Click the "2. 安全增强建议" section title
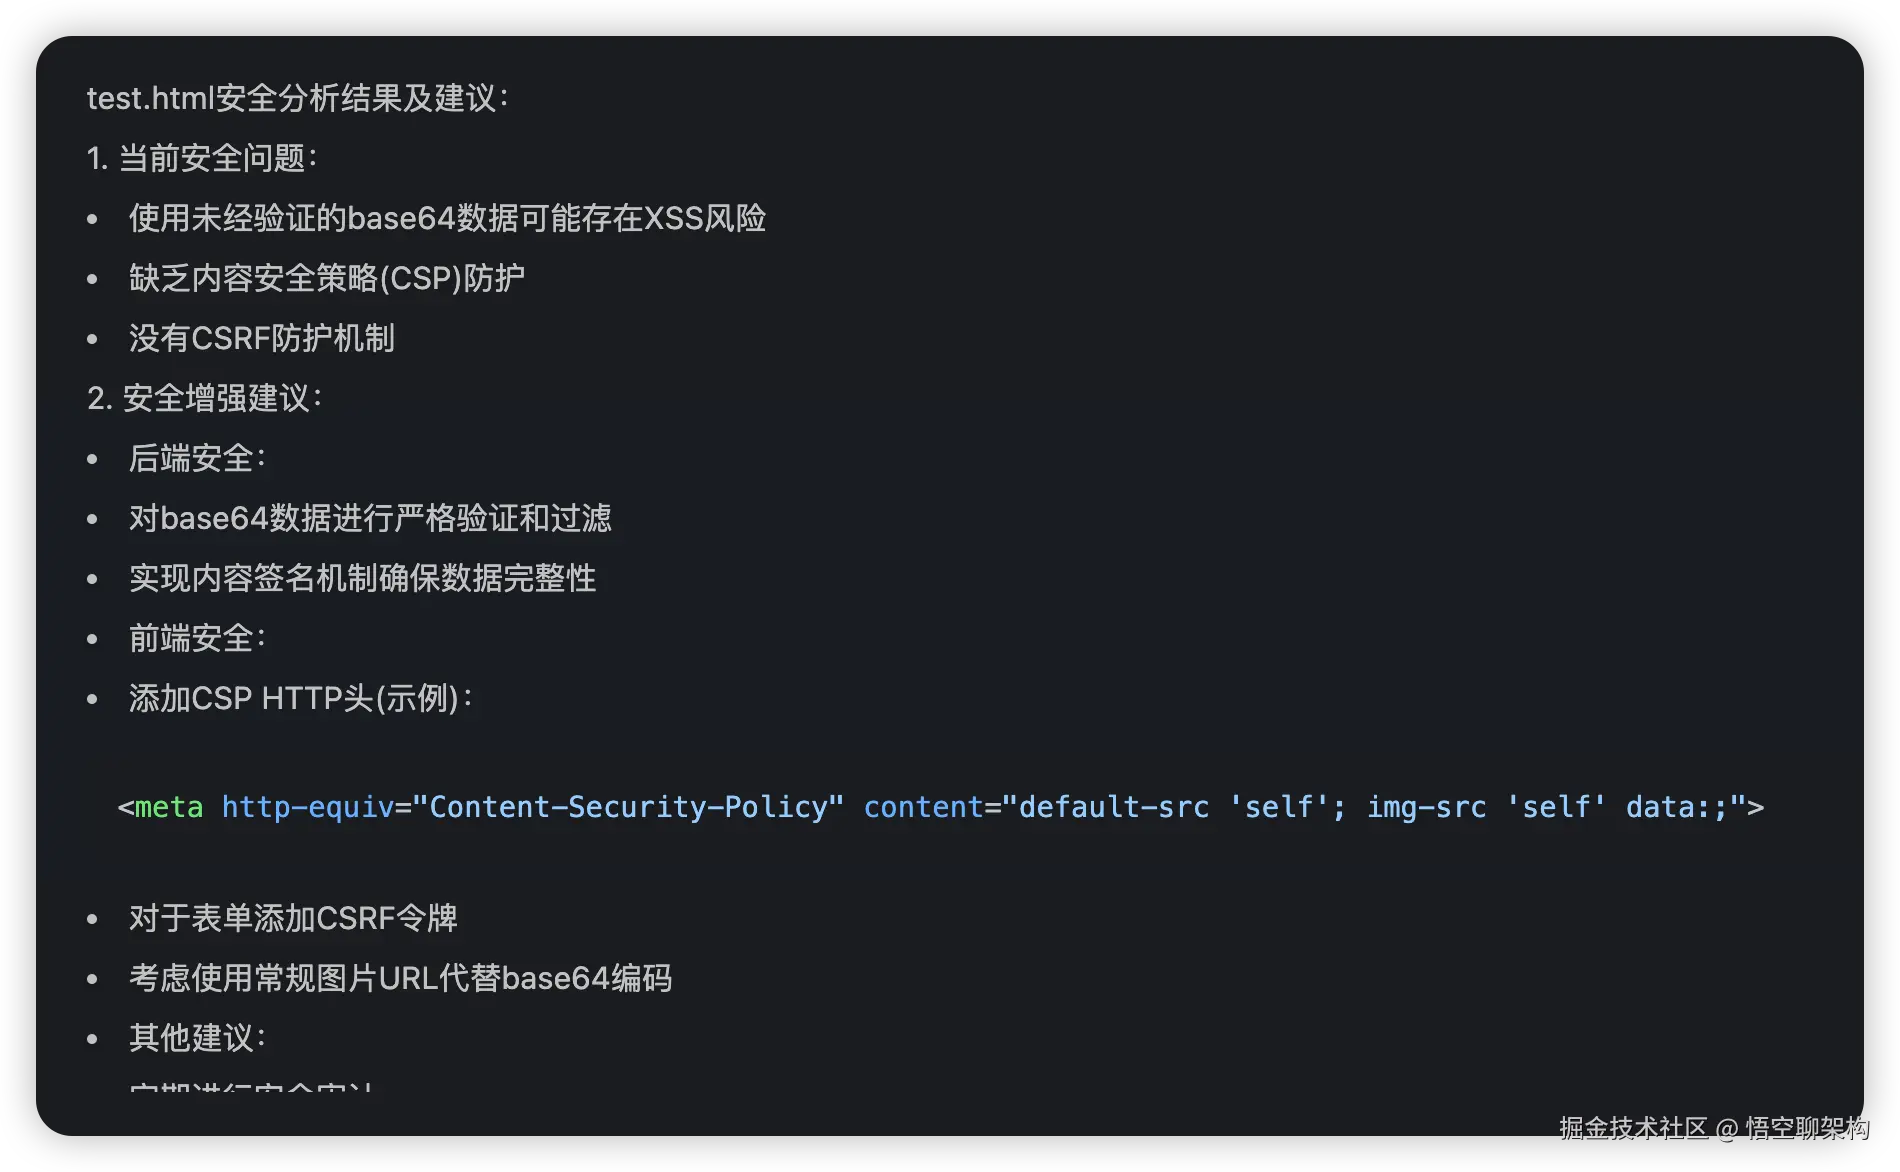The width and height of the screenshot is (1900, 1172). pos(204,398)
